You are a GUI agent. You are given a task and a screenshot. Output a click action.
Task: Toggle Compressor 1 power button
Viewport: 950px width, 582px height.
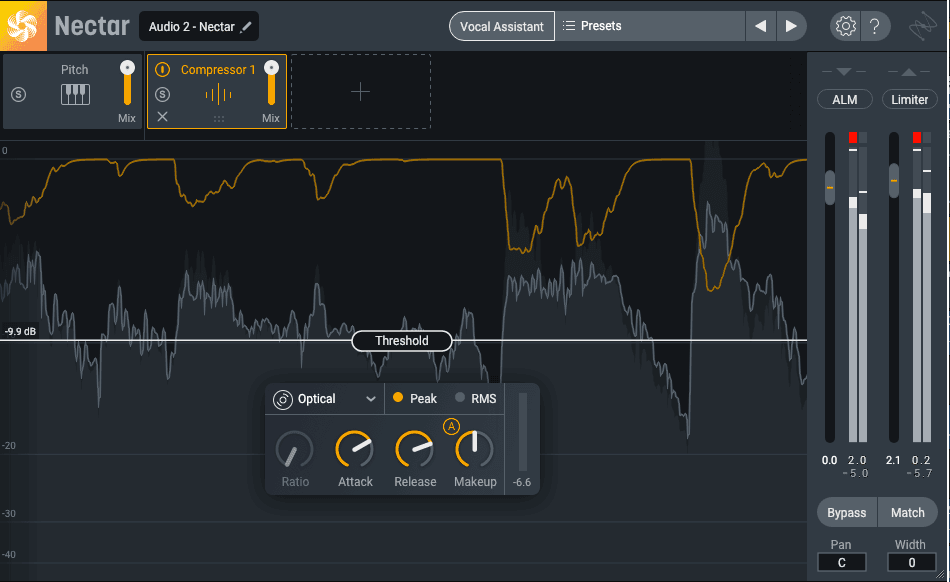point(162,70)
